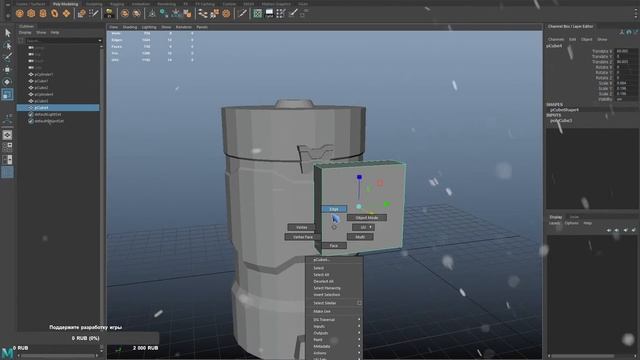This screenshot has width=640, height=360.
Task: Open the Channels menu in Channel Box
Action: click(x=556, y=40)
